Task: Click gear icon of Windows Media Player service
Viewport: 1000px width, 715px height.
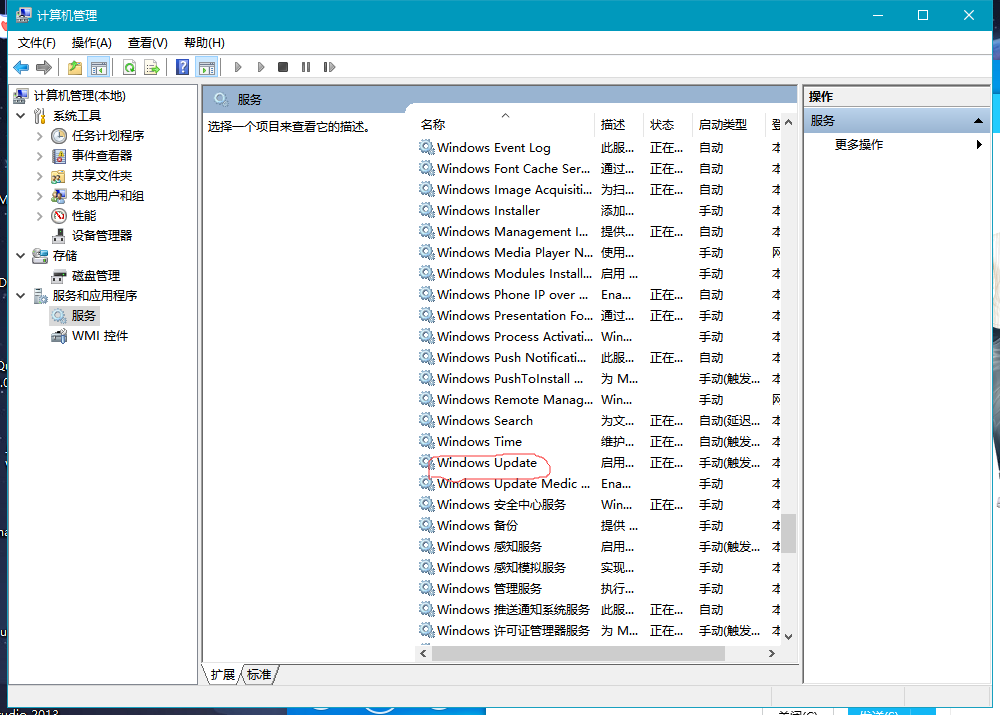Action: pyautogui.click(x=426, y=253)
